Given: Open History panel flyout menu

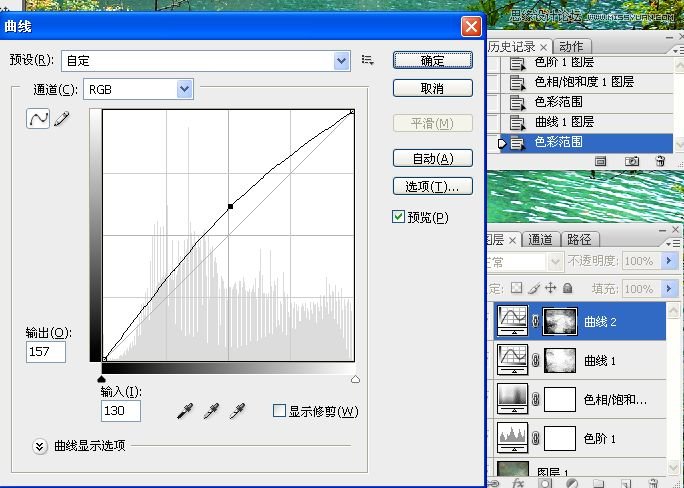Looking at the screenshot, I should coord(679,51).
